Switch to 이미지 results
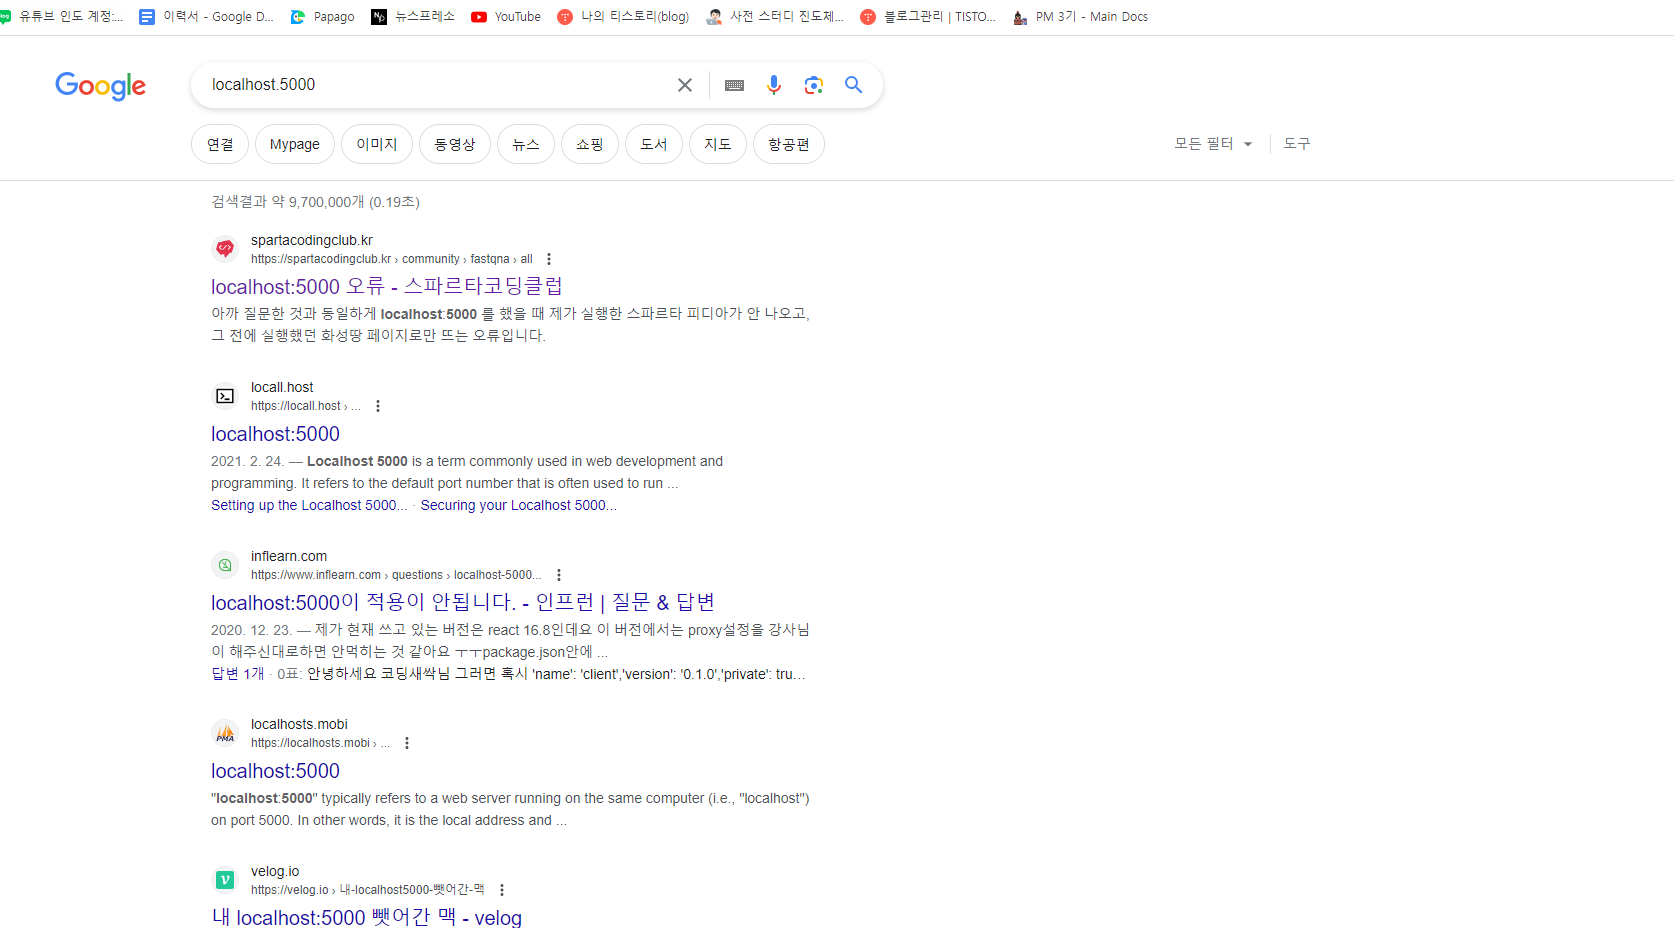The height and width of the screenshot is (928, 1674). point(377,144)
